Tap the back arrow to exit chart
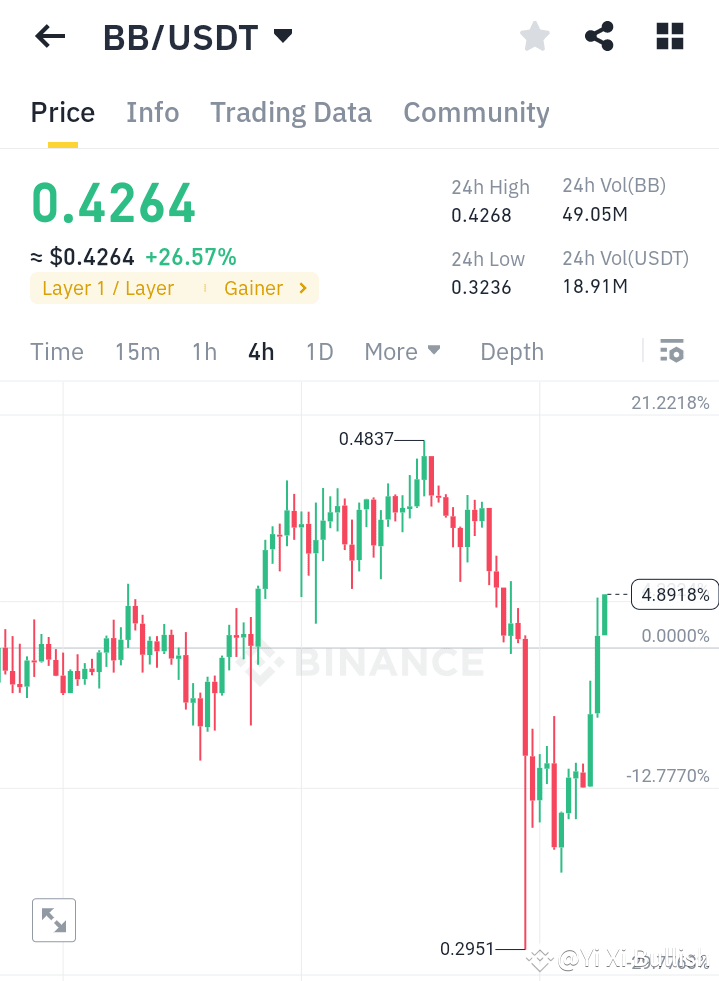This screenshot has height=981, width=719. (x=48, y=36)
